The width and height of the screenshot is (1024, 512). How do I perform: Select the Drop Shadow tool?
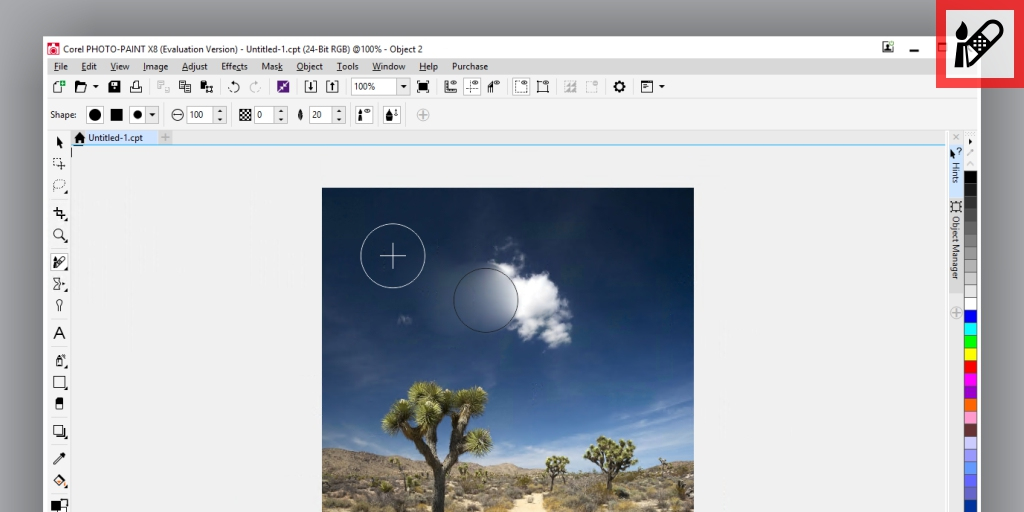tap(60, 431)
